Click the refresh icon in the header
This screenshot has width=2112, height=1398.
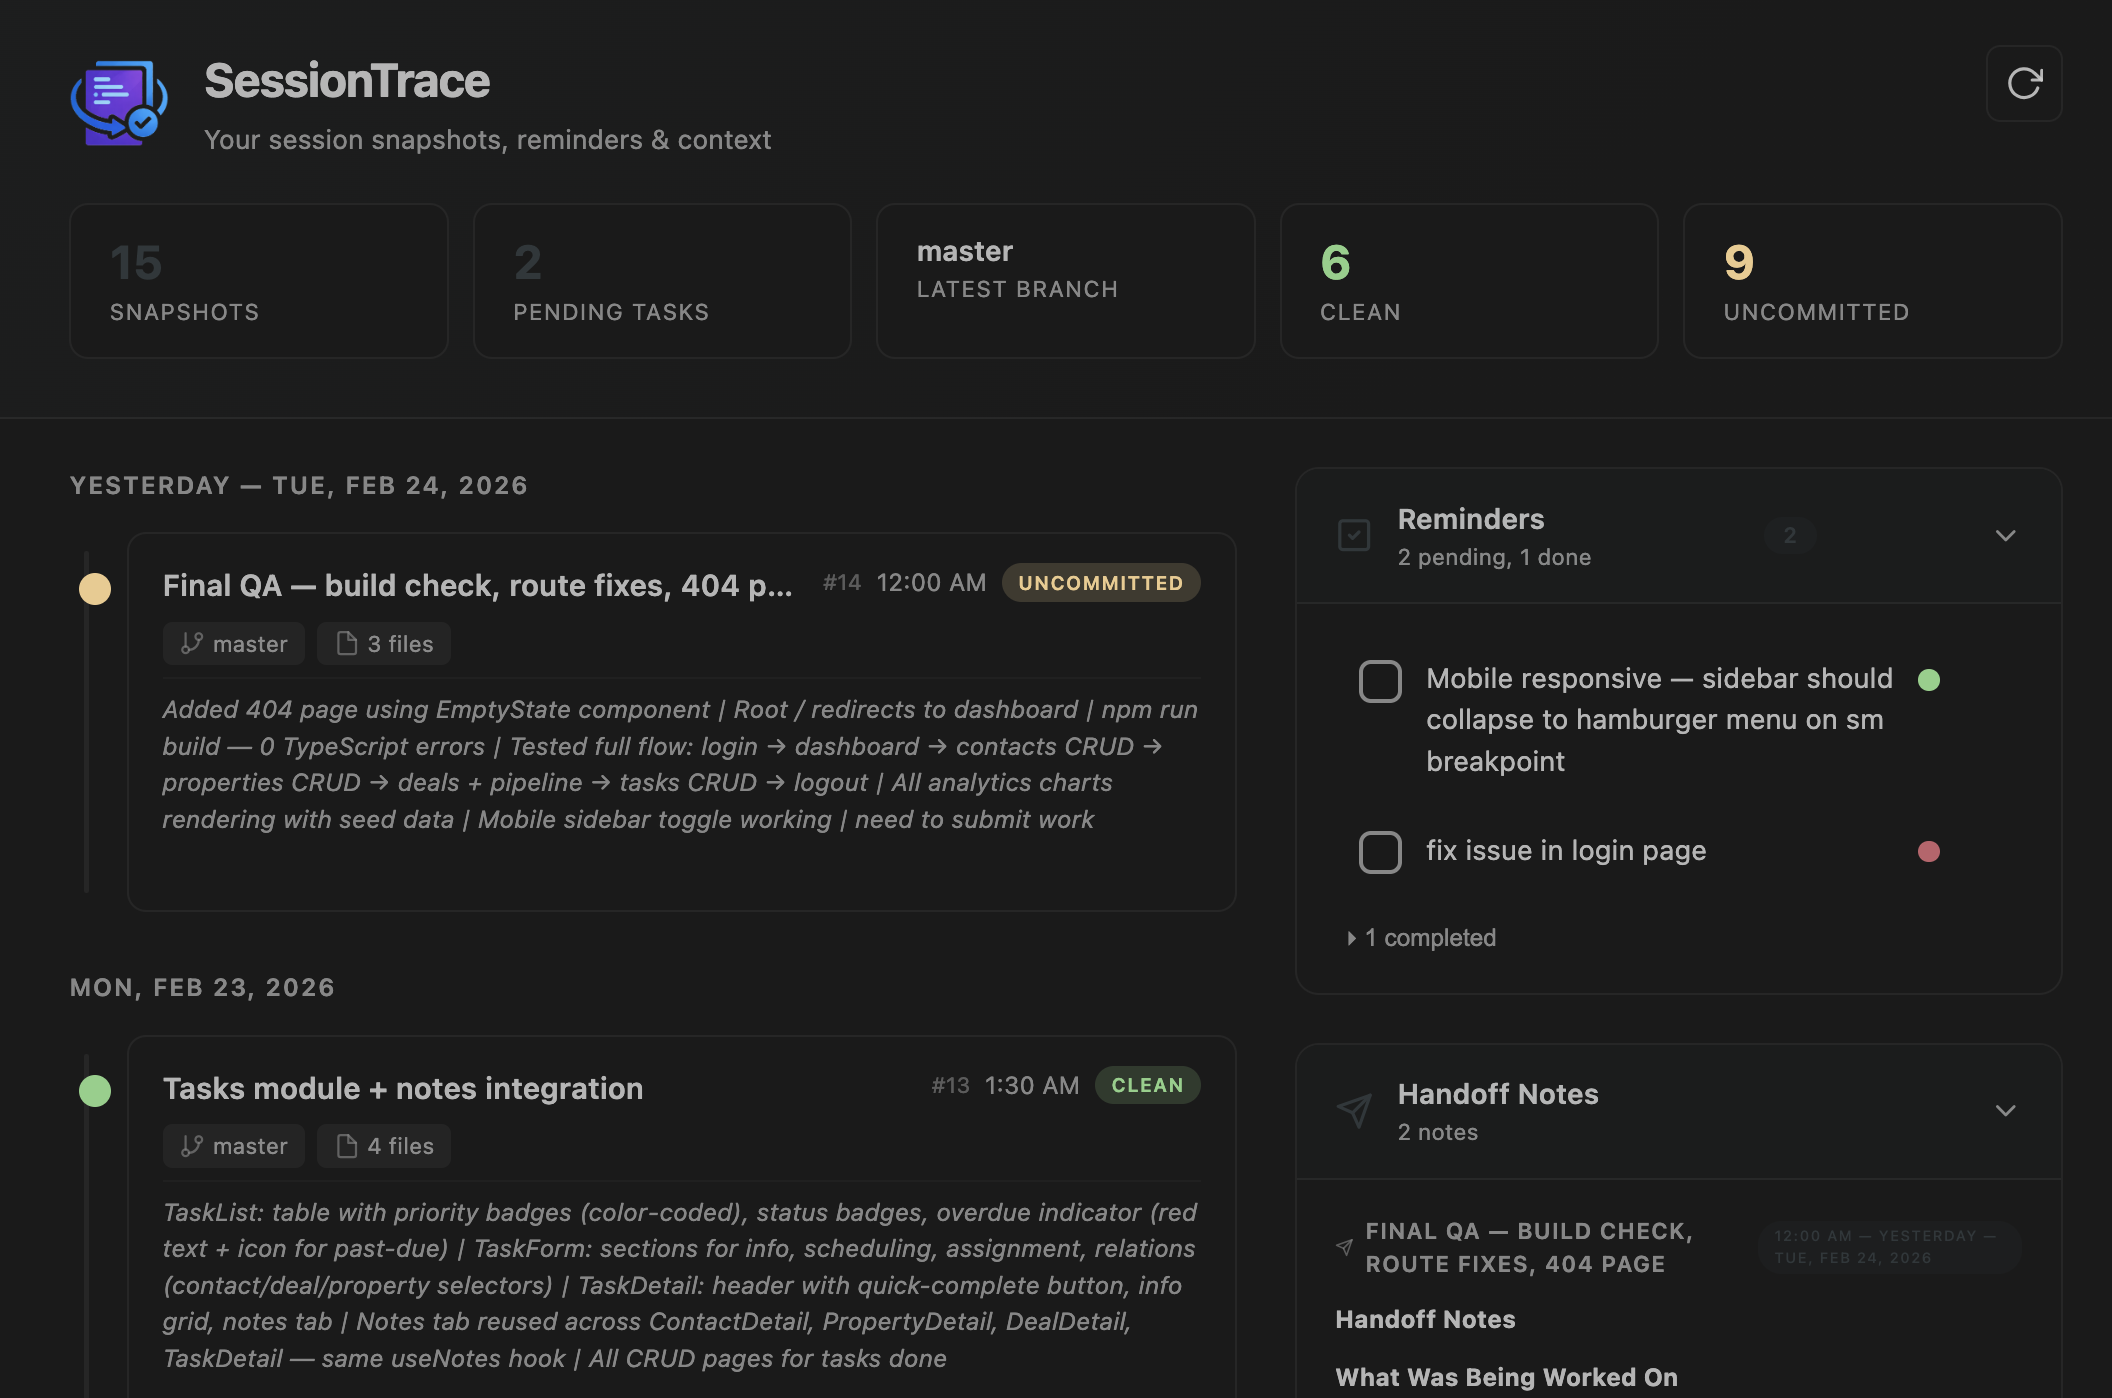click(x=2024, y=83)
